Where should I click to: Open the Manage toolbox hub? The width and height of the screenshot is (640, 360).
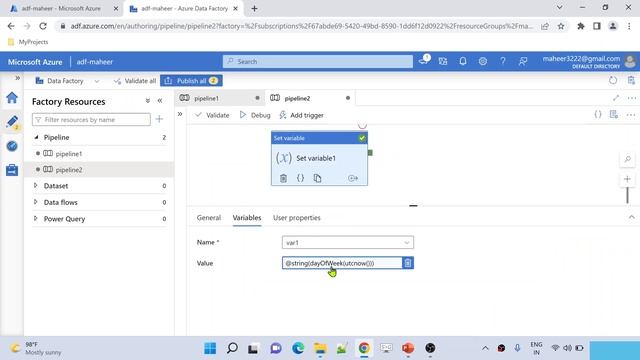coord(12,170)
